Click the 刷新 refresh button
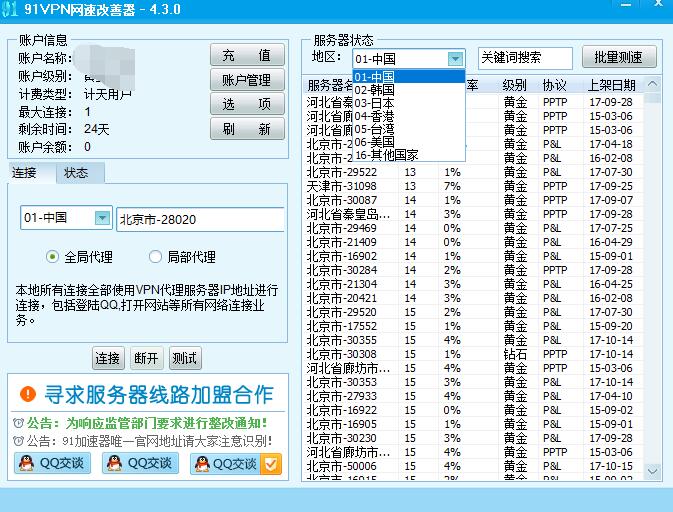 (247, 129)
